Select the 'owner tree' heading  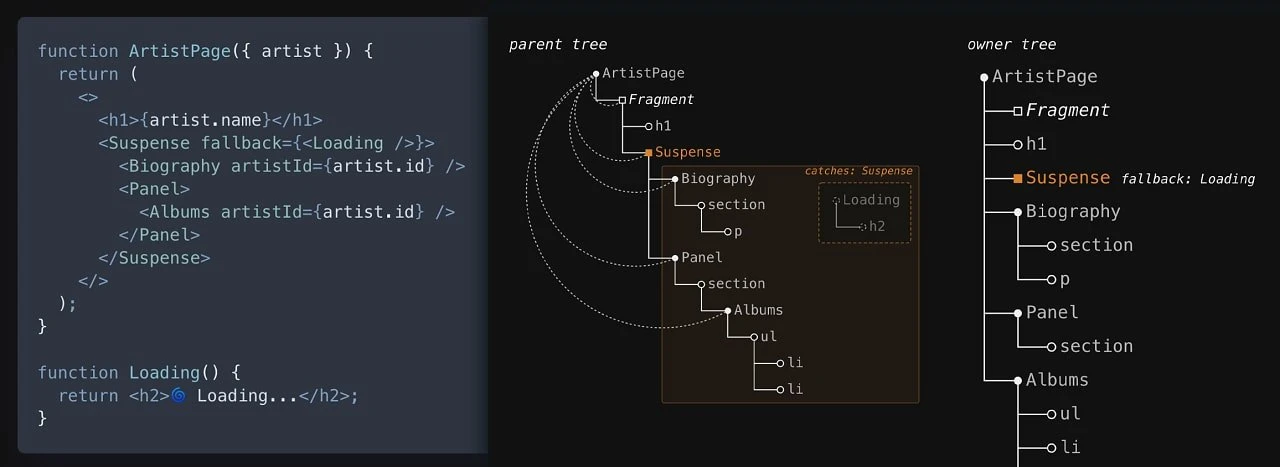[x=1012, y=45]
